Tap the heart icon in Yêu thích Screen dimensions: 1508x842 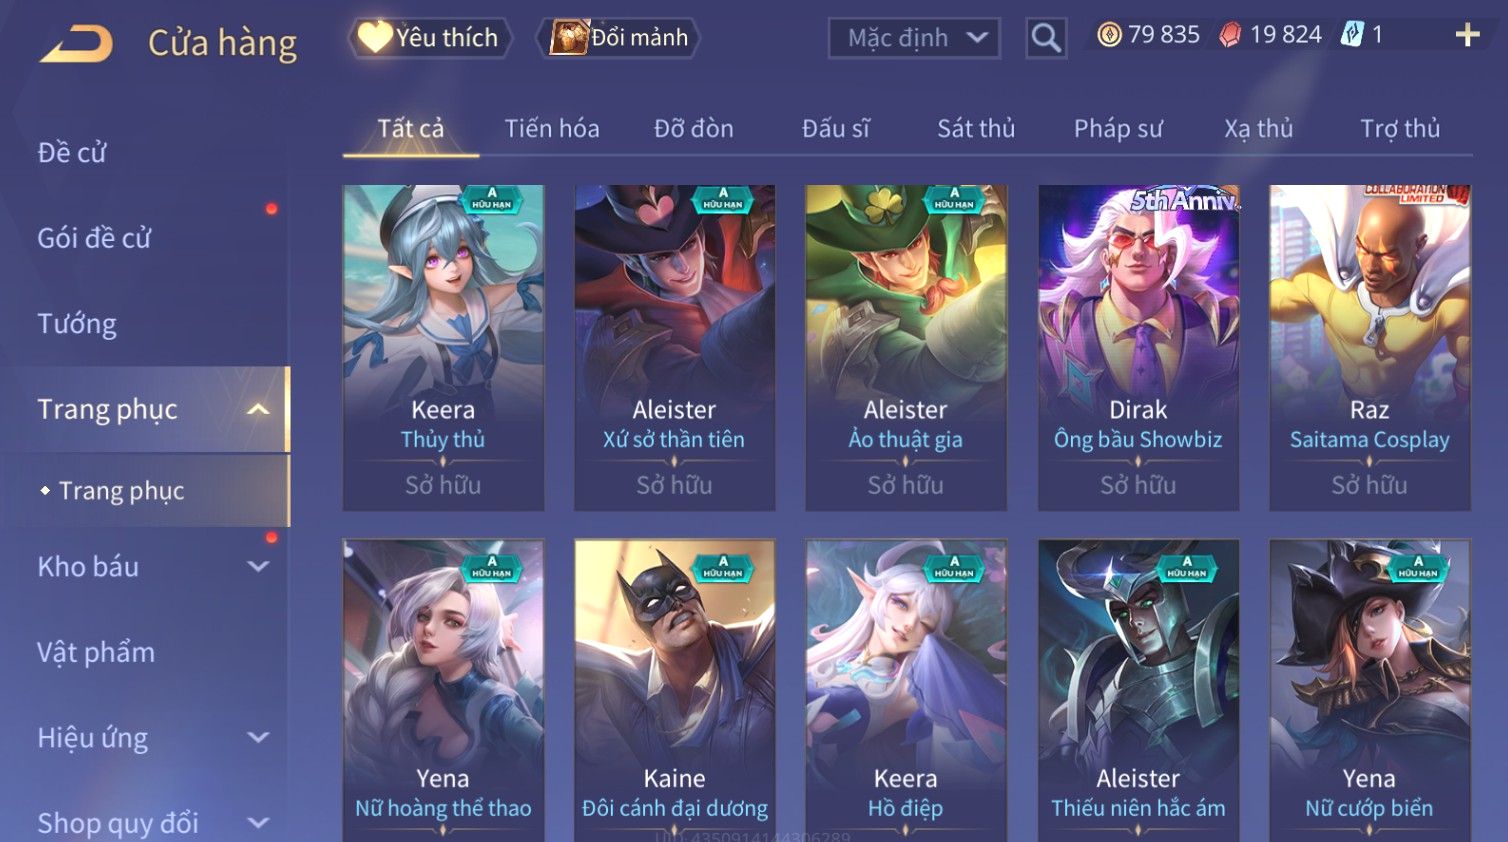375,37
